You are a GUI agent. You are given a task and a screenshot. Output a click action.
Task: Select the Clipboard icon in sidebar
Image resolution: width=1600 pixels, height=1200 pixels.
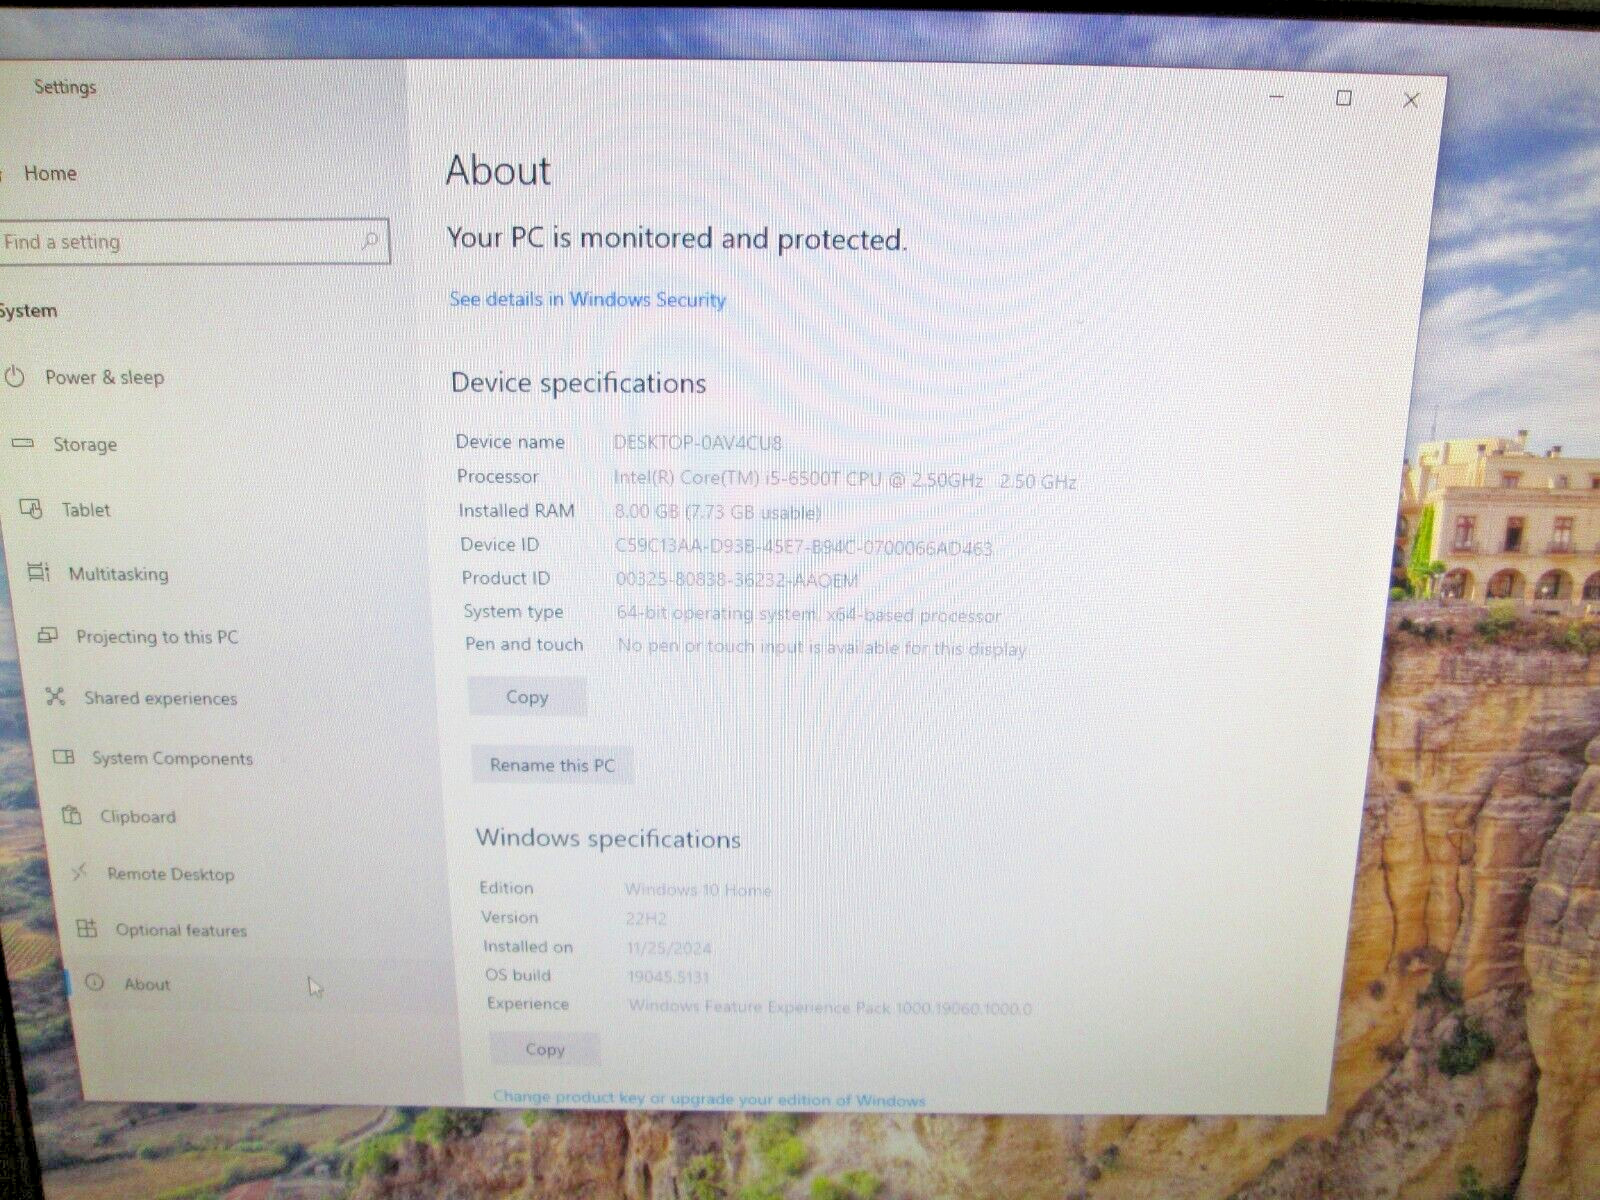(x=73, y=816)
